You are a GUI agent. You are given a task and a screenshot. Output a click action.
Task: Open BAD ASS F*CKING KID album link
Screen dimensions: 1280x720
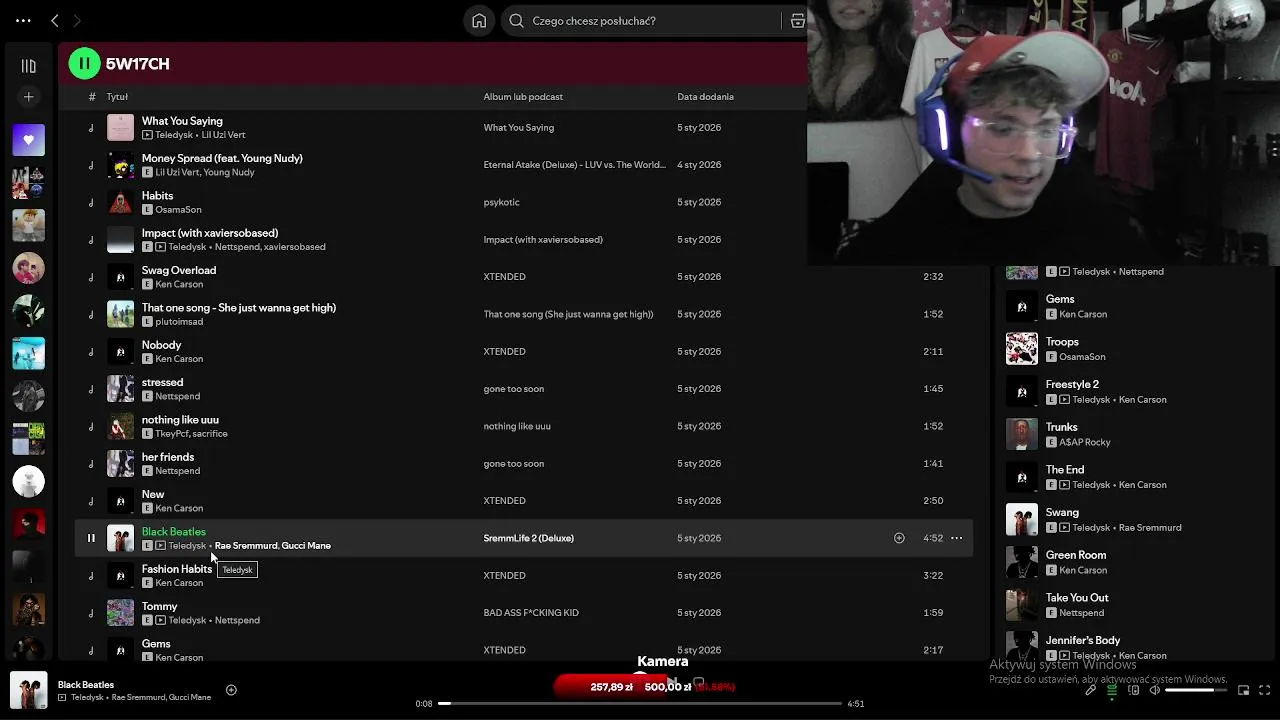coord(531,613)
